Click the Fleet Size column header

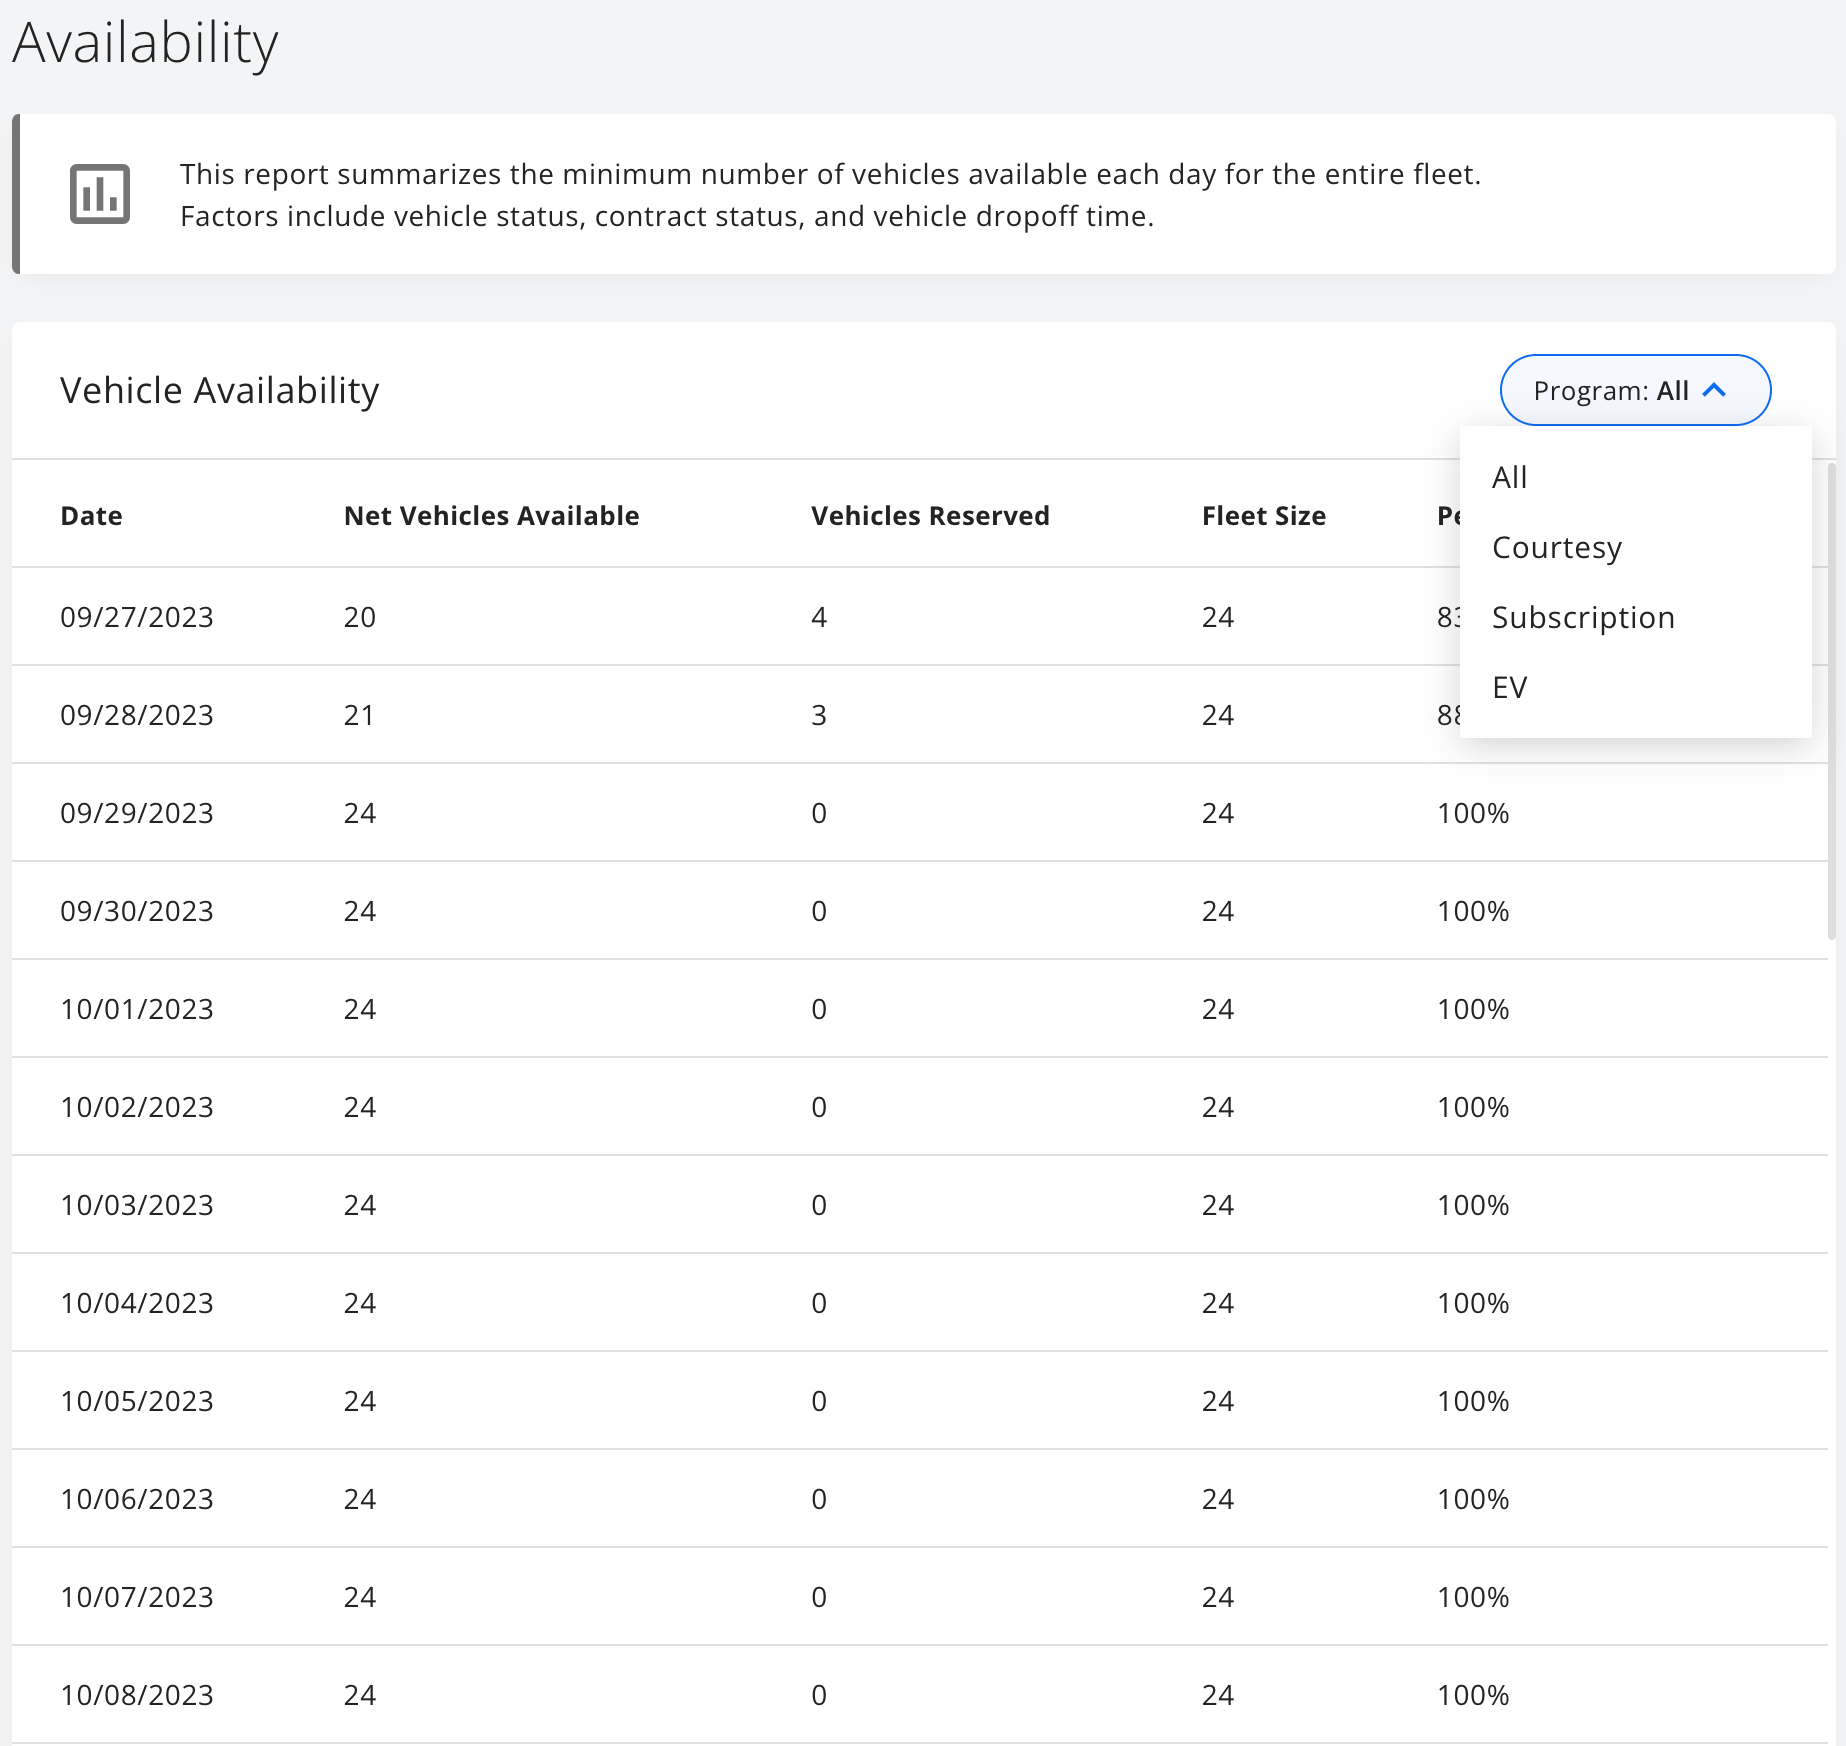tap(1263, 515)
